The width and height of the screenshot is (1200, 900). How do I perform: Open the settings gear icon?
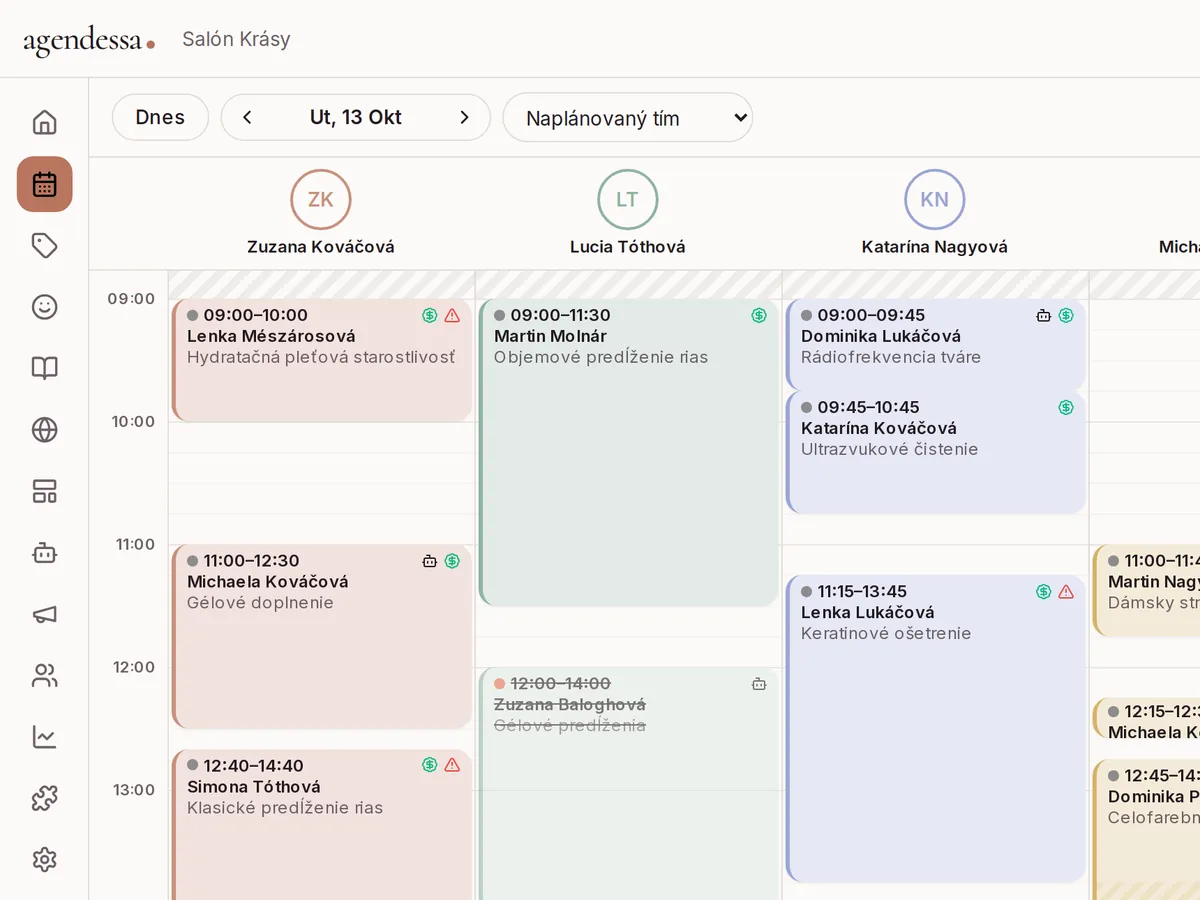click(x=44, y=860)
